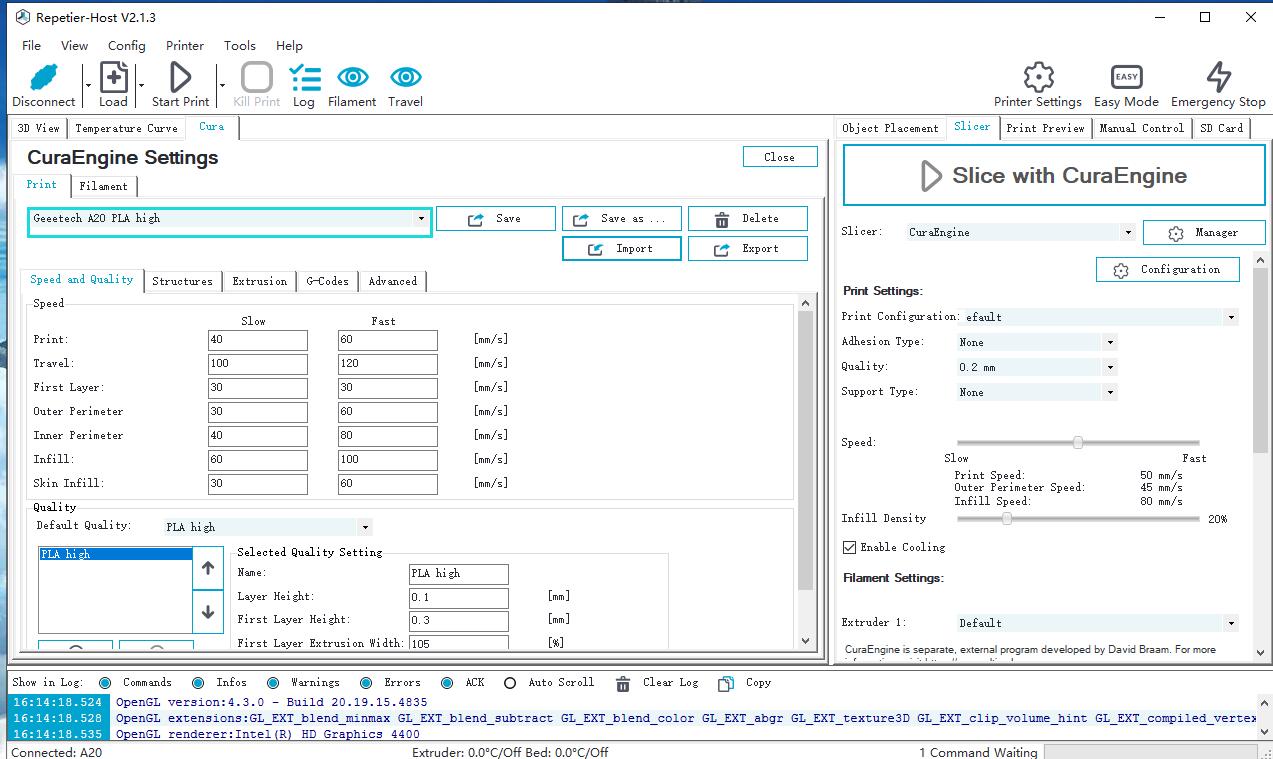The width and height of the screenshot is (1273, 759).
Task: Move PLA high quality up arrow
Action: 208,568
